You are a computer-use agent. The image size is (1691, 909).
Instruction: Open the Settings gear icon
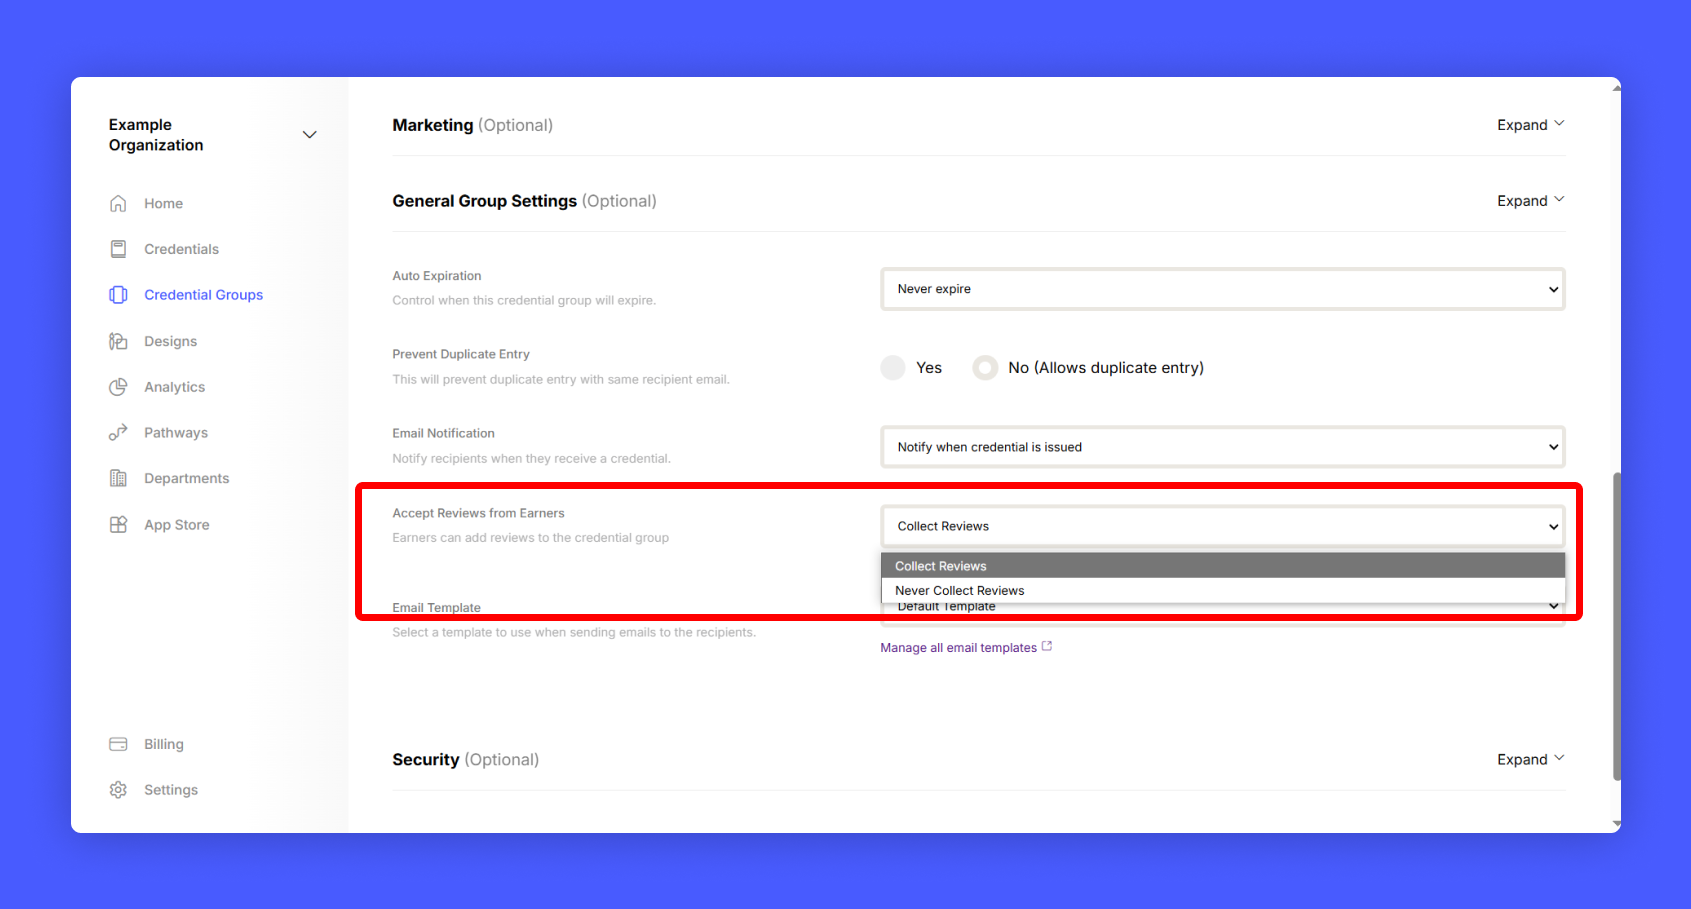pyautogui.click(x=118, y=790)
